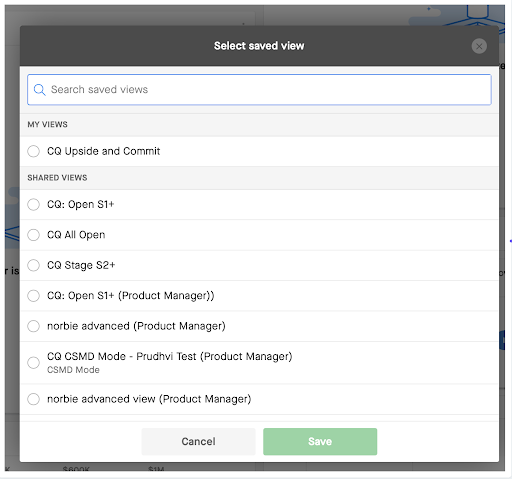
Task: Select the CQ Upside and Commit radio button
Action: 33,151
